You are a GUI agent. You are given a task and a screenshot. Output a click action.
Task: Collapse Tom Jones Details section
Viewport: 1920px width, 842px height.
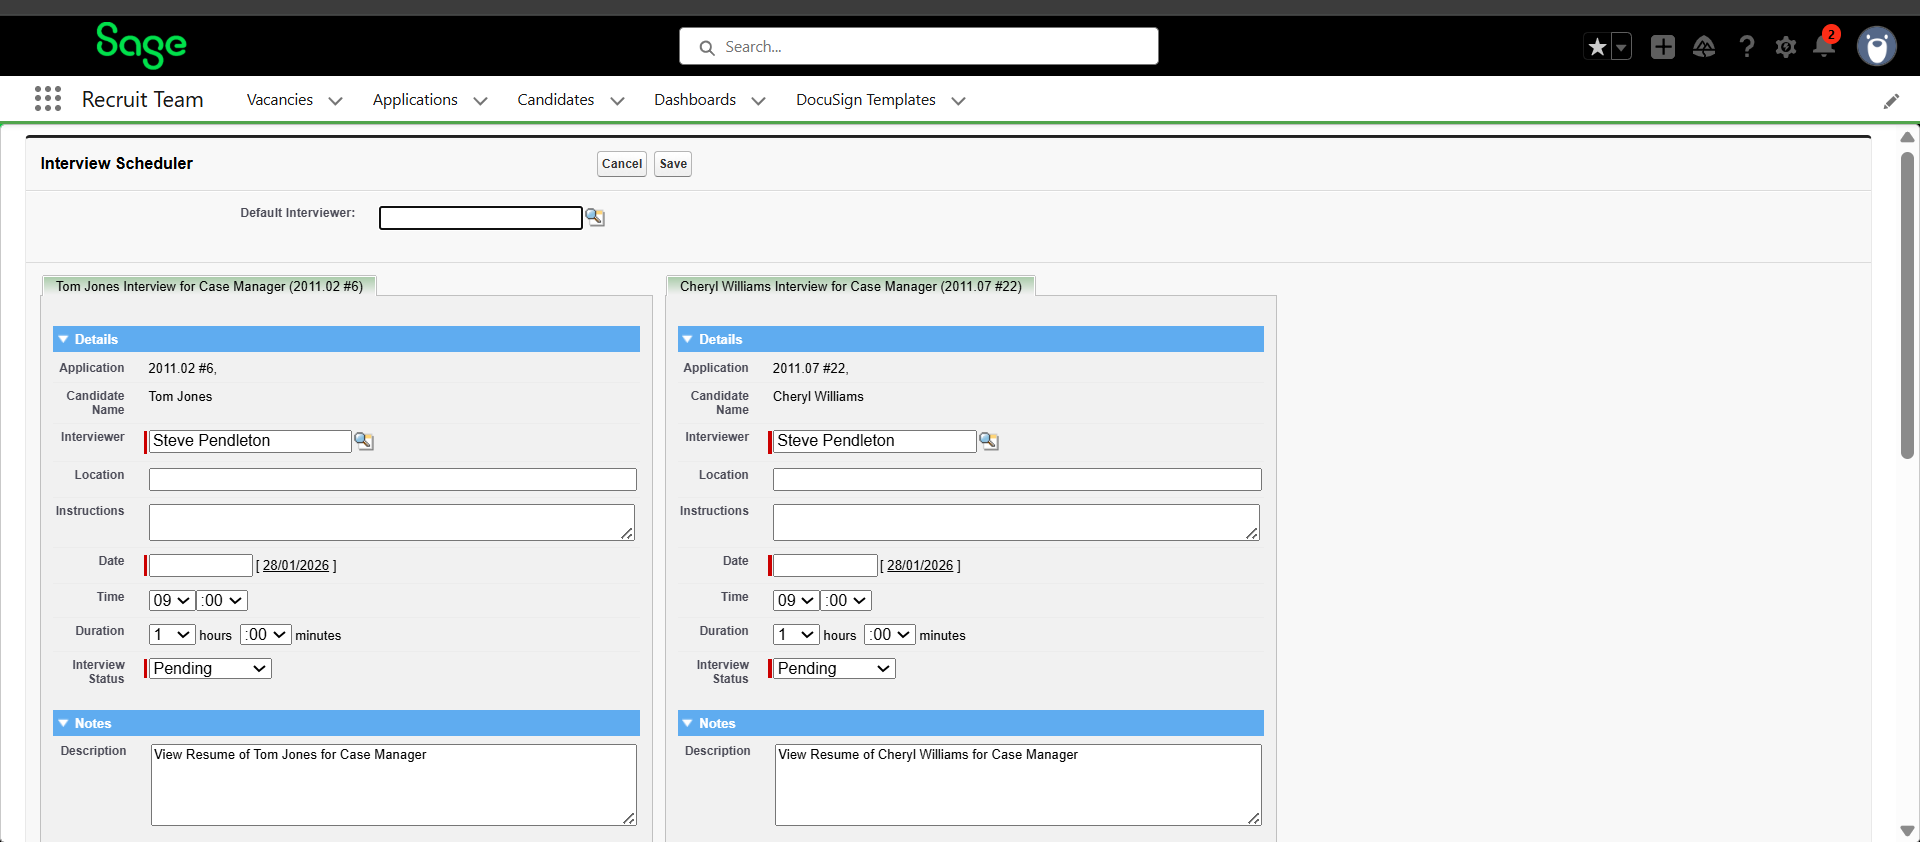pyautogui.click(x=64, y=340)
